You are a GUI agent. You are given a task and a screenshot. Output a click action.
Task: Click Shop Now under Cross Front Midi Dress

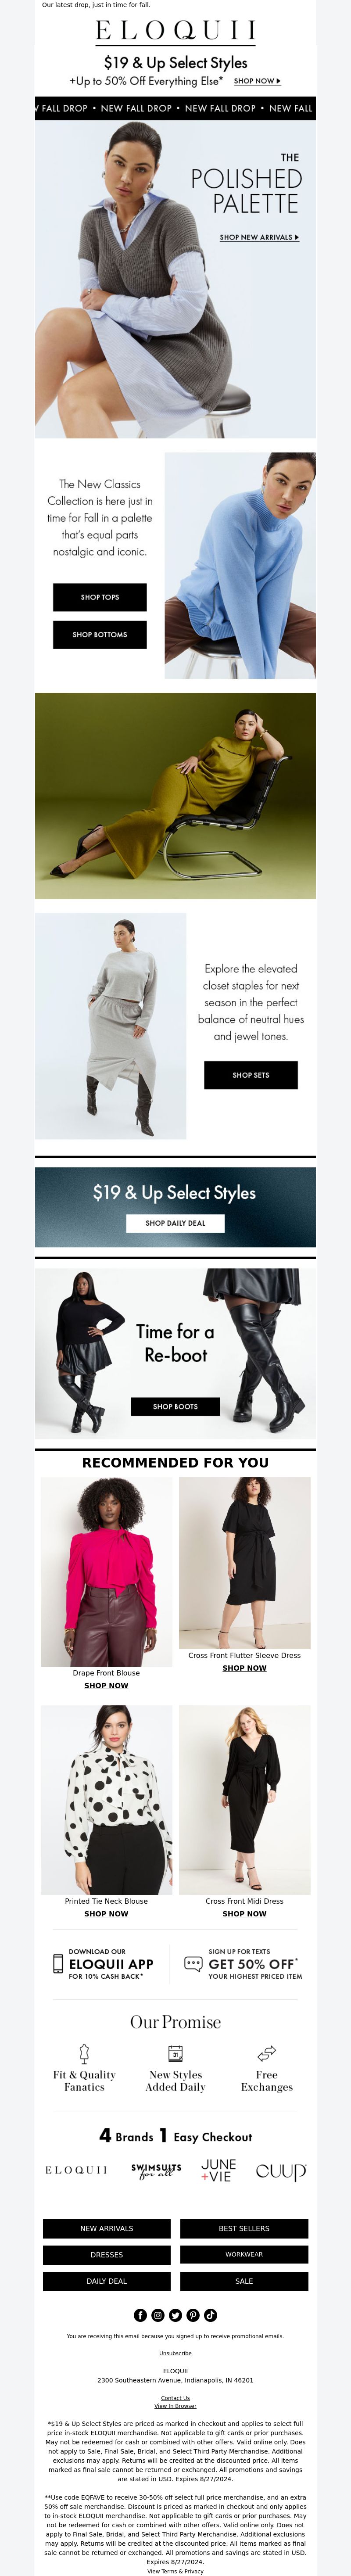(244, 1914)
